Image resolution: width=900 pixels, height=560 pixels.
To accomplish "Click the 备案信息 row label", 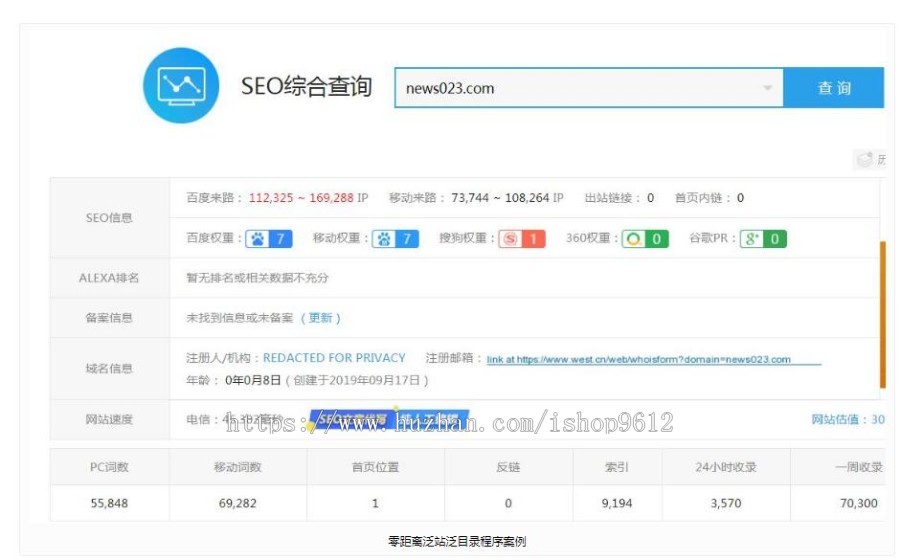I will coord(109,318).
